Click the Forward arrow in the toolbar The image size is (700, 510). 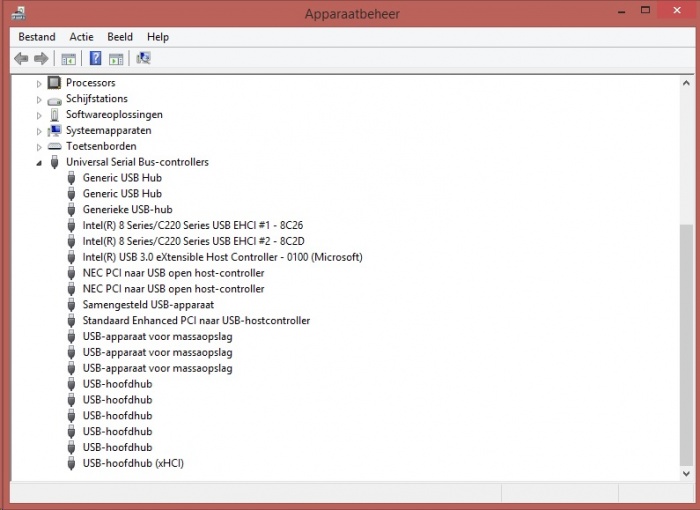(41, 59)
